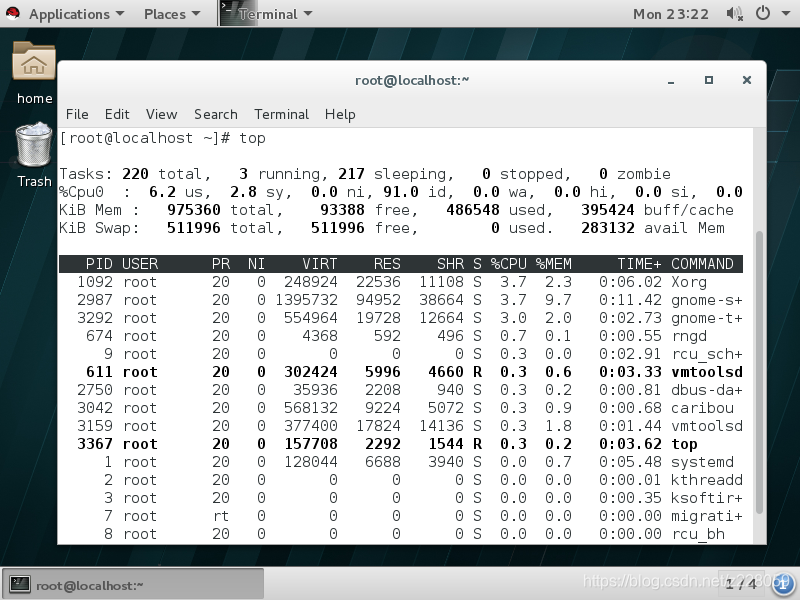Click the Red Hat logo in top bar
800x600 pixels.
pos(13,13)
